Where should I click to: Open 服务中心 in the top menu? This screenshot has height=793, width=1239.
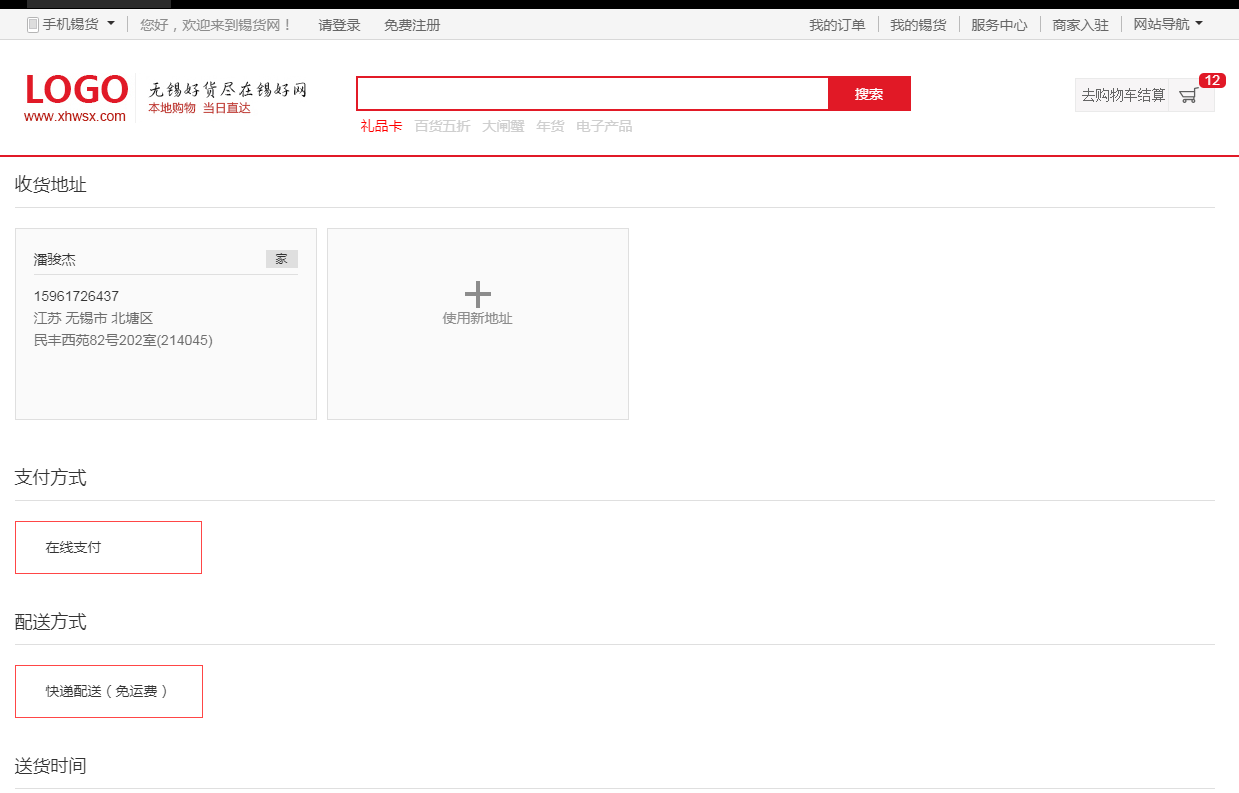999,25
